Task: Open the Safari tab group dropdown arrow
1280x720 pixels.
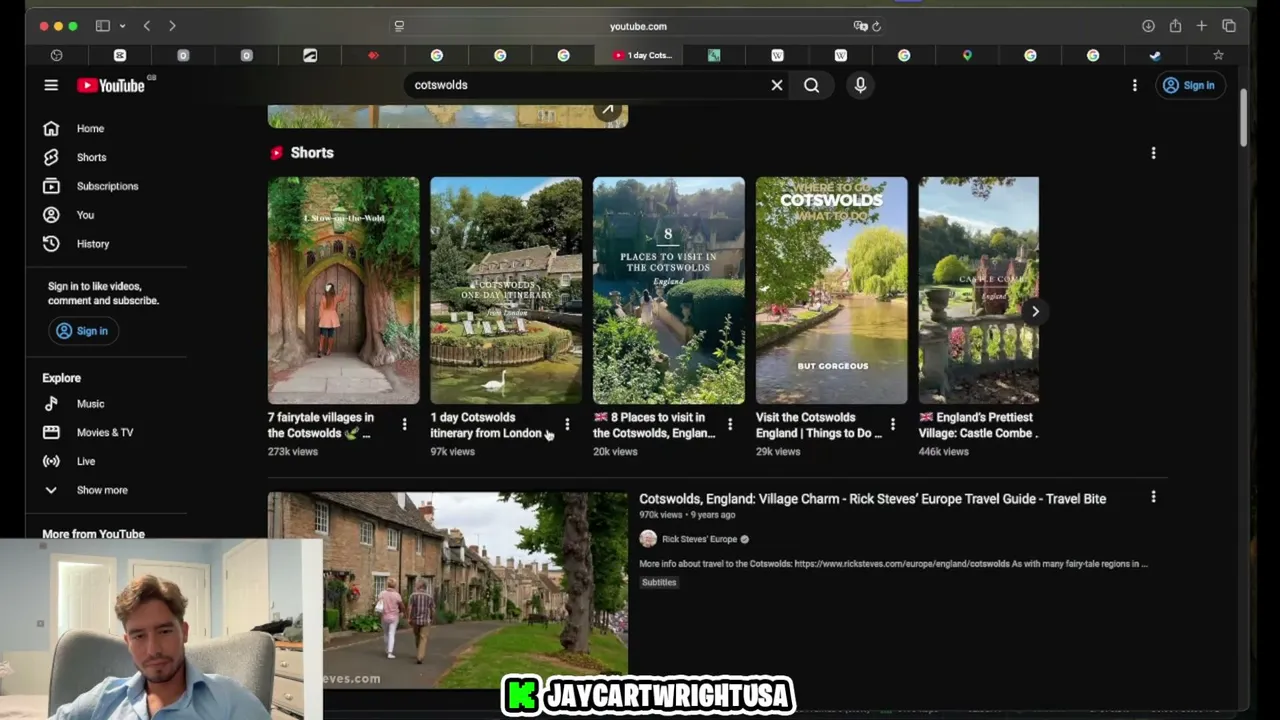Action: pos(122,26)
